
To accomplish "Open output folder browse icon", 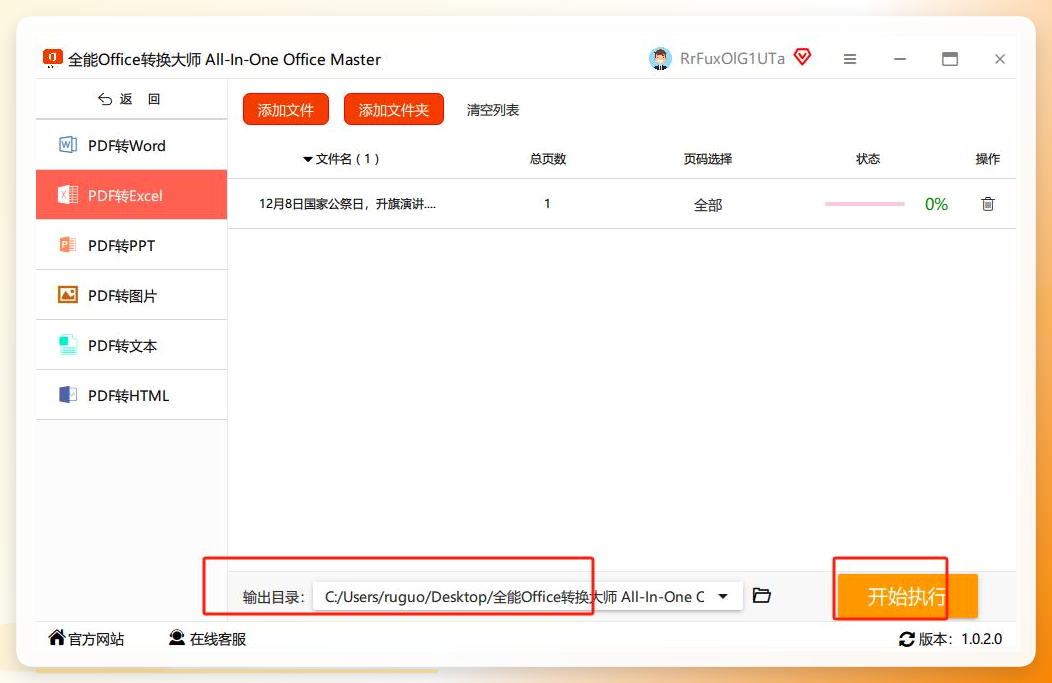I will point(761,595).
